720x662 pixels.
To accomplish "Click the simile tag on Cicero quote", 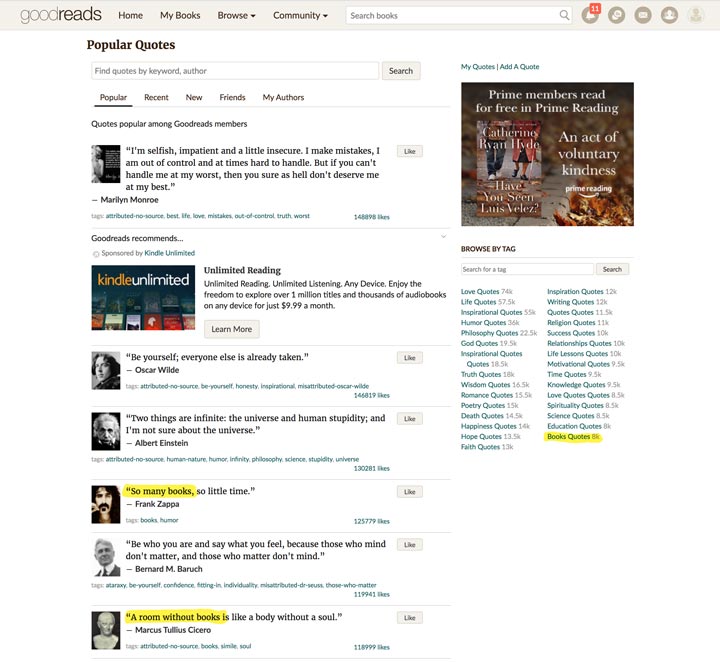I will (x=228, y=646).
